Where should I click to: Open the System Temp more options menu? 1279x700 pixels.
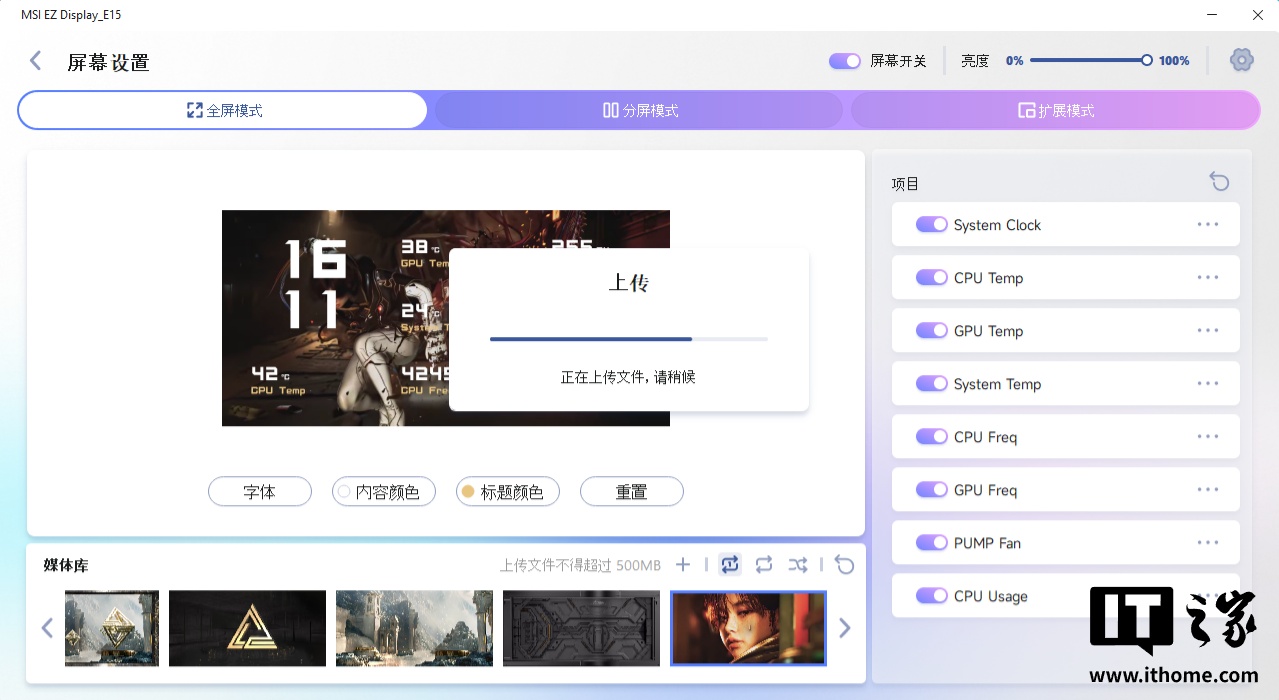click(x=1208, y=383)
